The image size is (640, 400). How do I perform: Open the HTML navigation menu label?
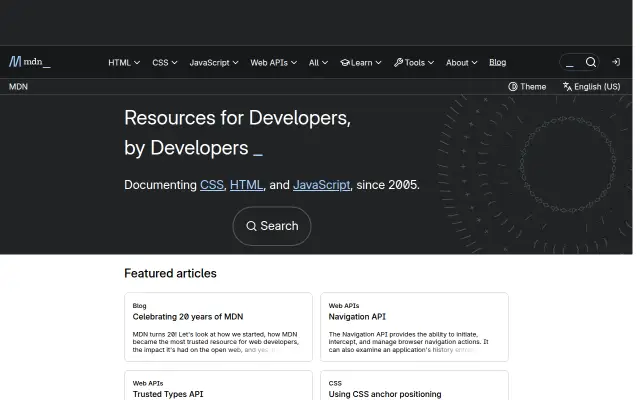point(119,62)
